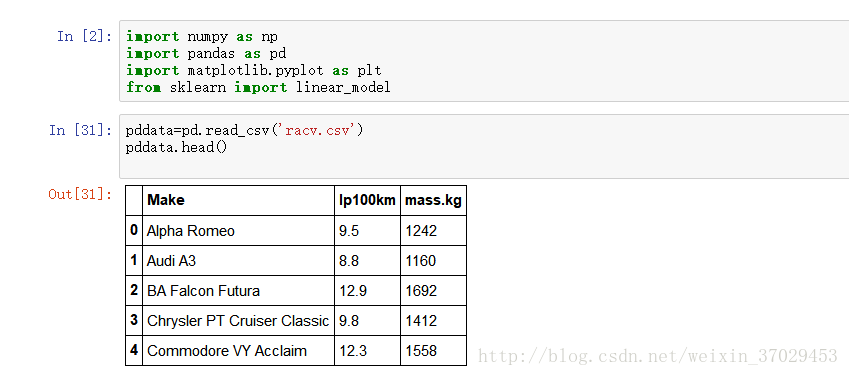Select the BA Falcon Futura cell

click(x=238, y=291)
